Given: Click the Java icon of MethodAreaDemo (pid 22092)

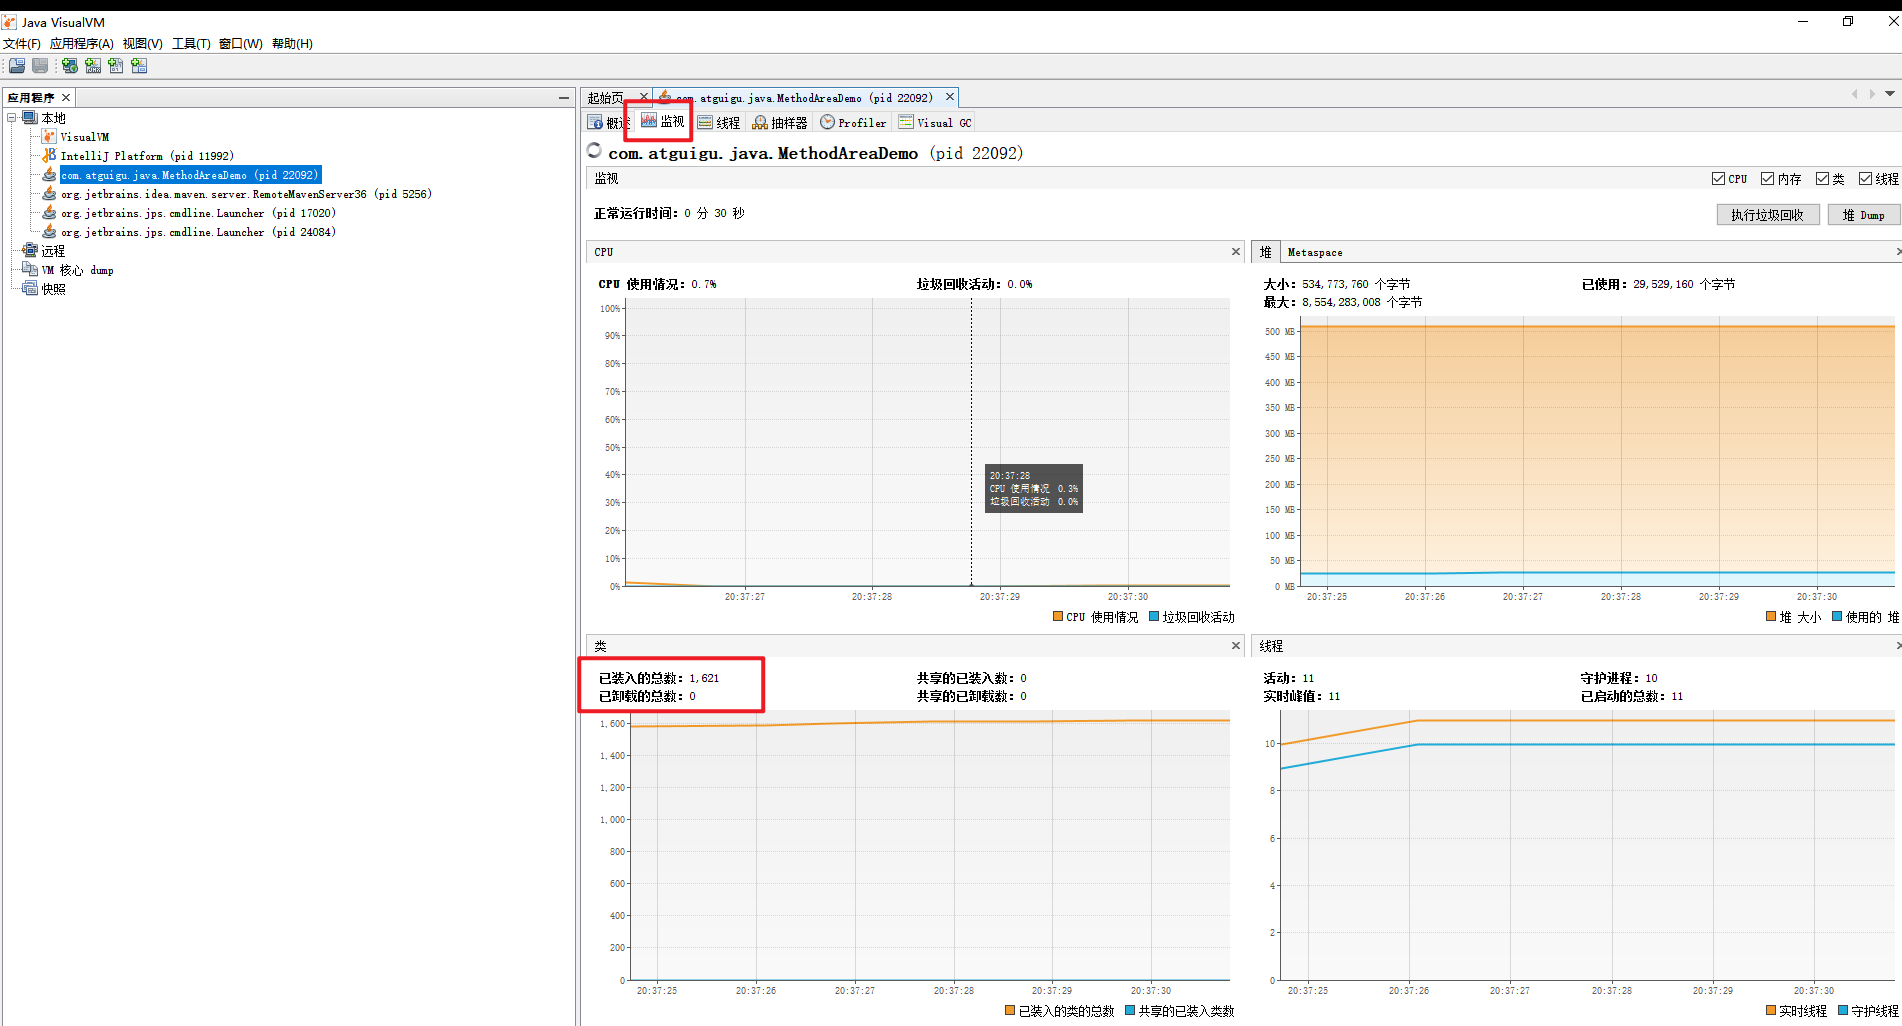Looking at the screenshot, I should click(49, 175).
